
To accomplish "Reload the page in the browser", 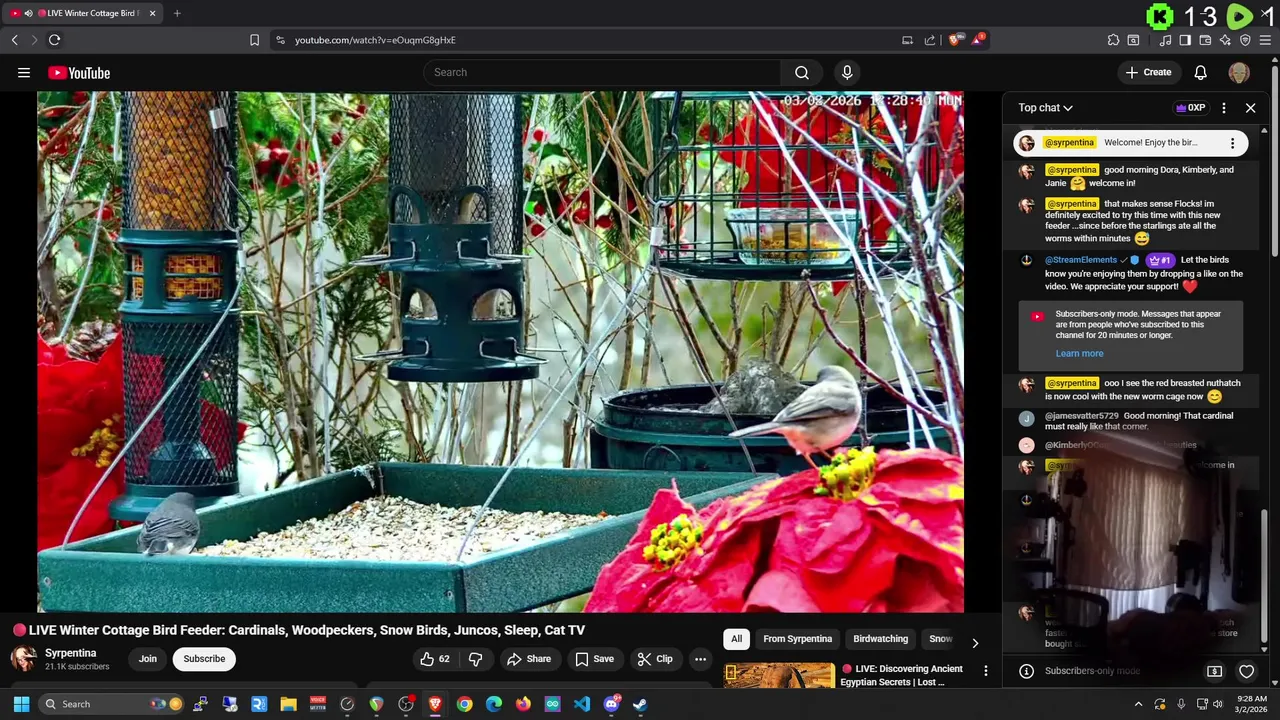I will pyautogui.click(x=54, y=40).
